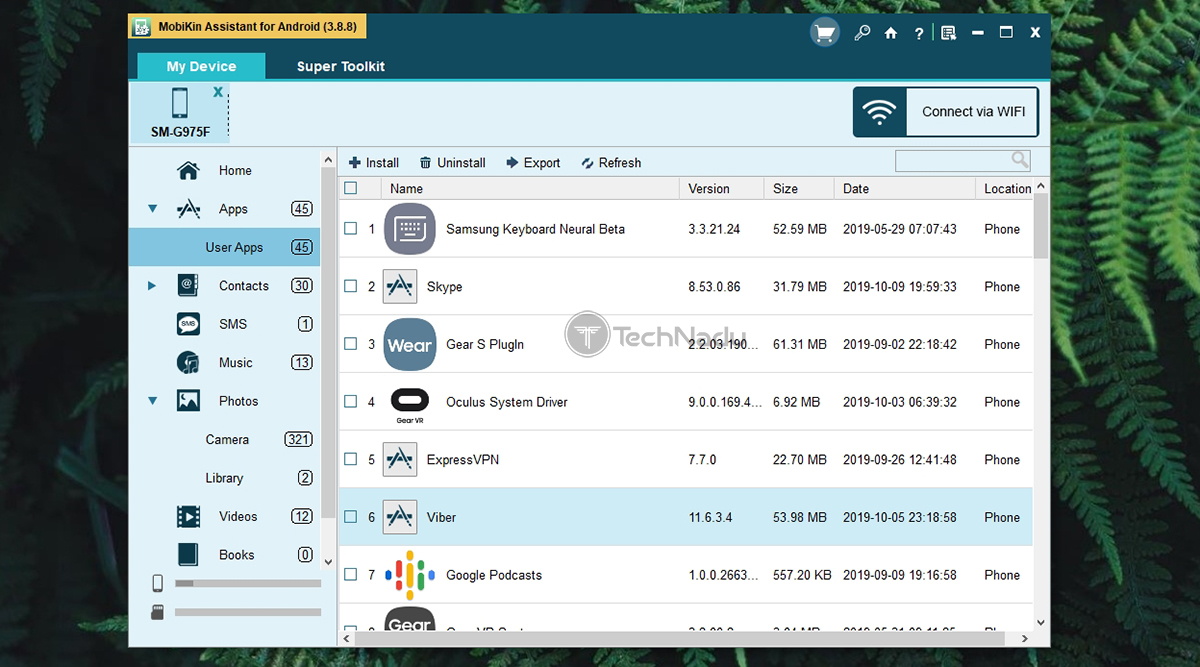The width and height of the screenshot is (1200, 667).
Task: Sort by the Version column header
Action: point(722,188)
